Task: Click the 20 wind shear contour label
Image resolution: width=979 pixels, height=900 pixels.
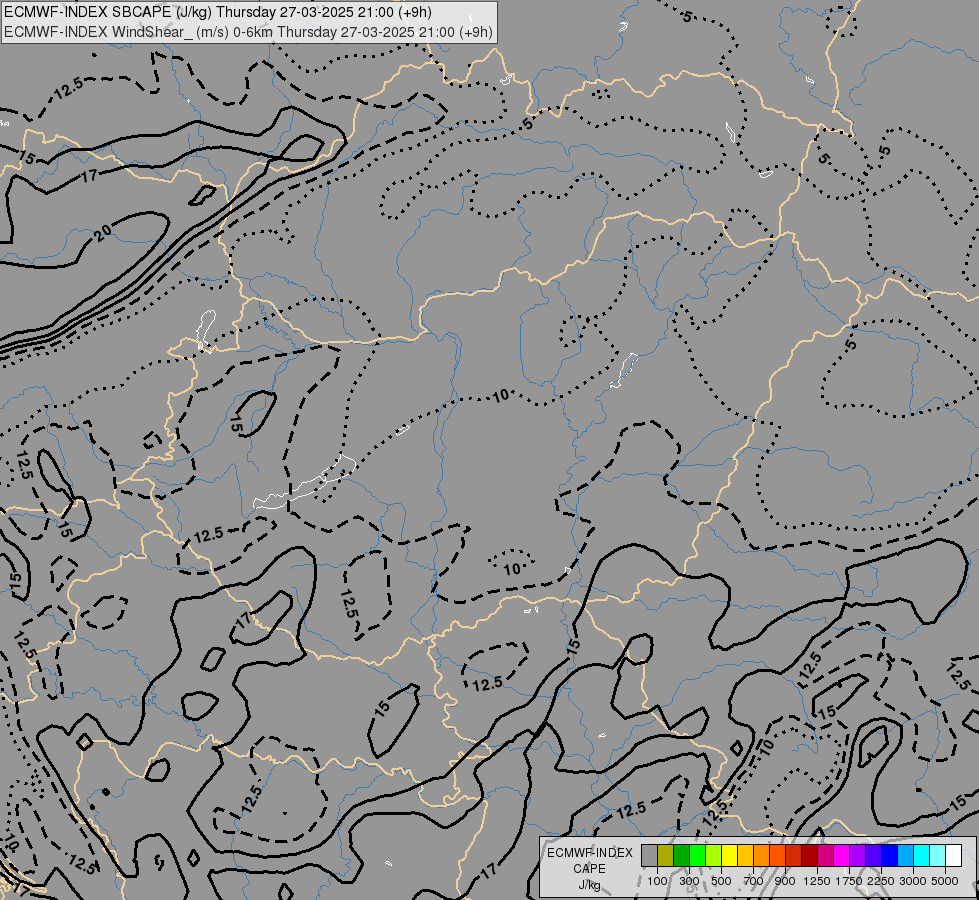Action: [x=103, y=233]
